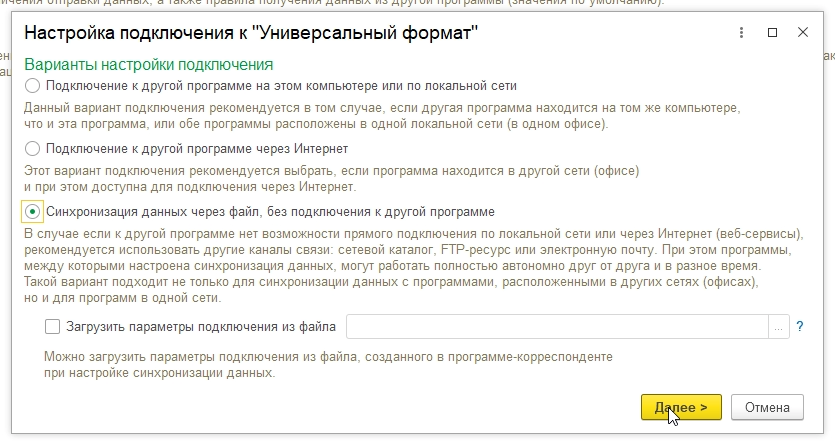The width and height of the screenshot is (835, 448).
Task: Enable checkbox 'Загрузить параметры подключения из файла'
Action: (53, 326)
